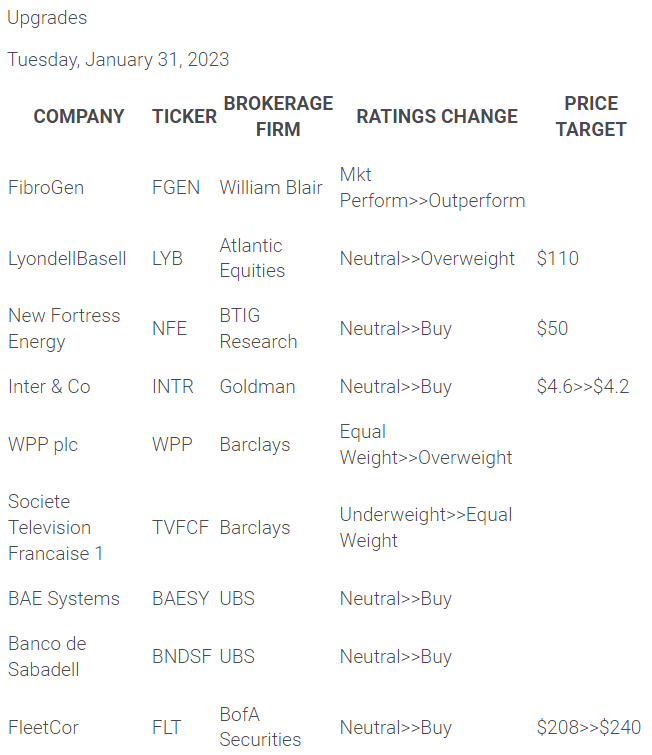Click the FibroGen company name
This screenshot has width=652, height=755.
[46, 188]
